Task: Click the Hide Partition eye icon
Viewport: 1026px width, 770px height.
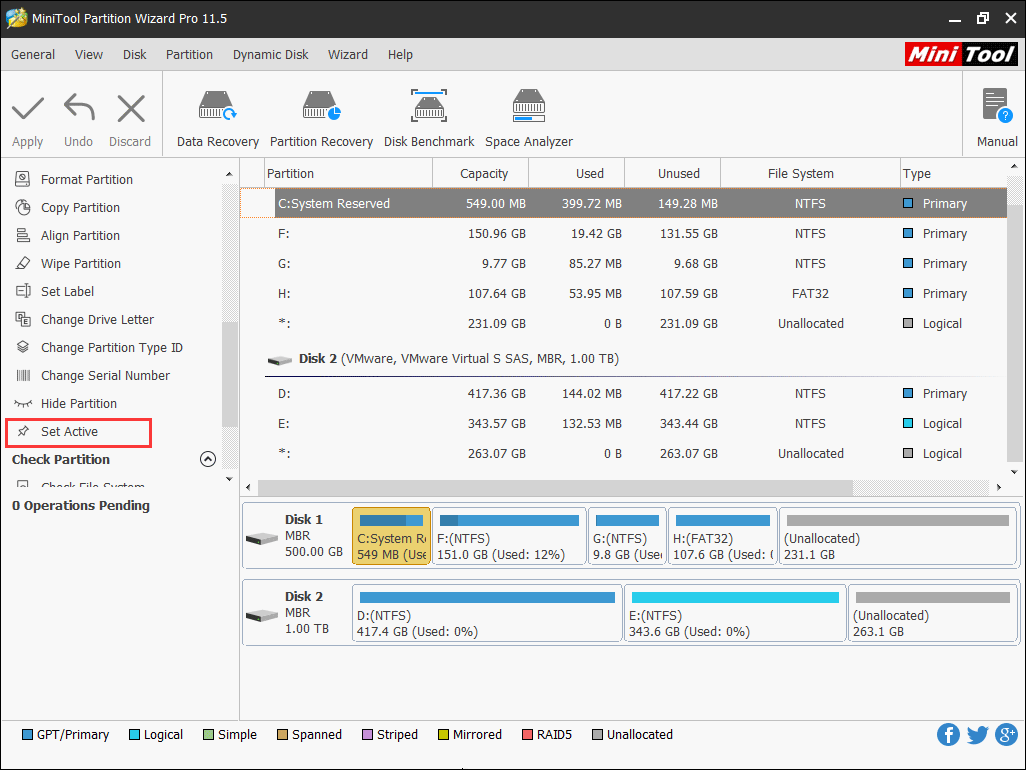Action: coord(23,404)
